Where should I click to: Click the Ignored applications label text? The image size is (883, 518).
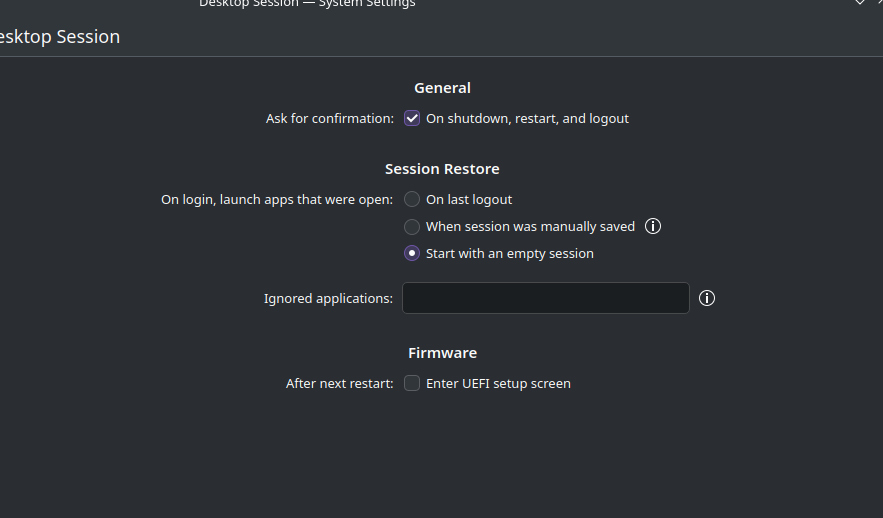click(x=328, y=298)
